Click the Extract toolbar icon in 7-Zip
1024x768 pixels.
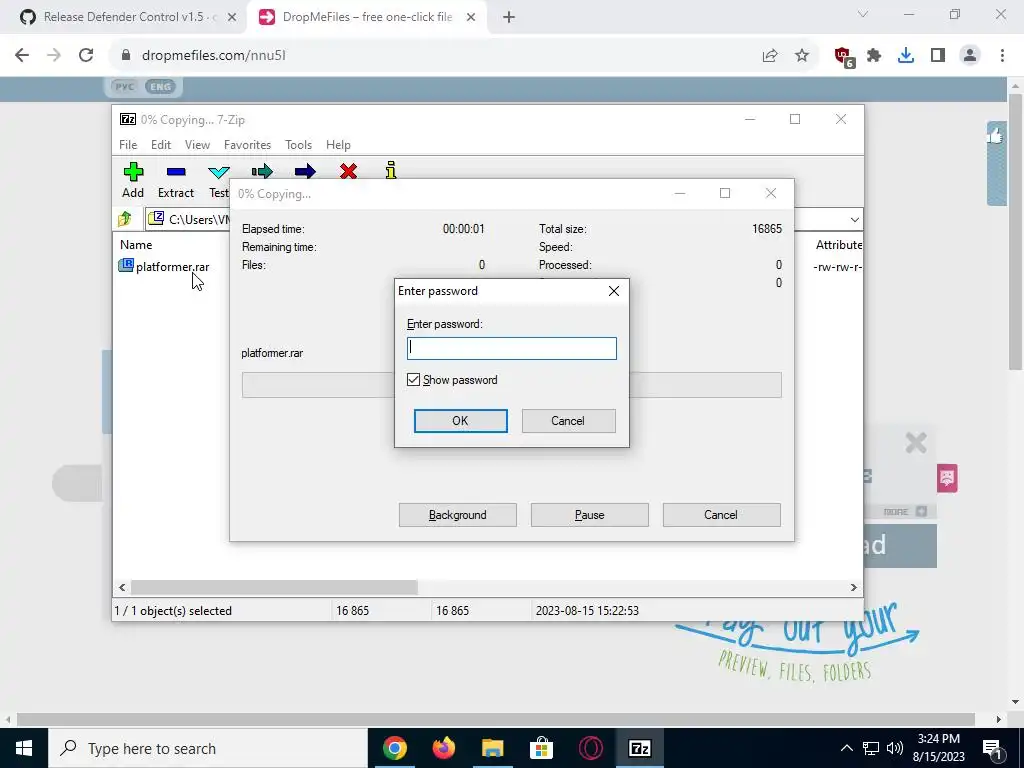click(x=176, y=172)
